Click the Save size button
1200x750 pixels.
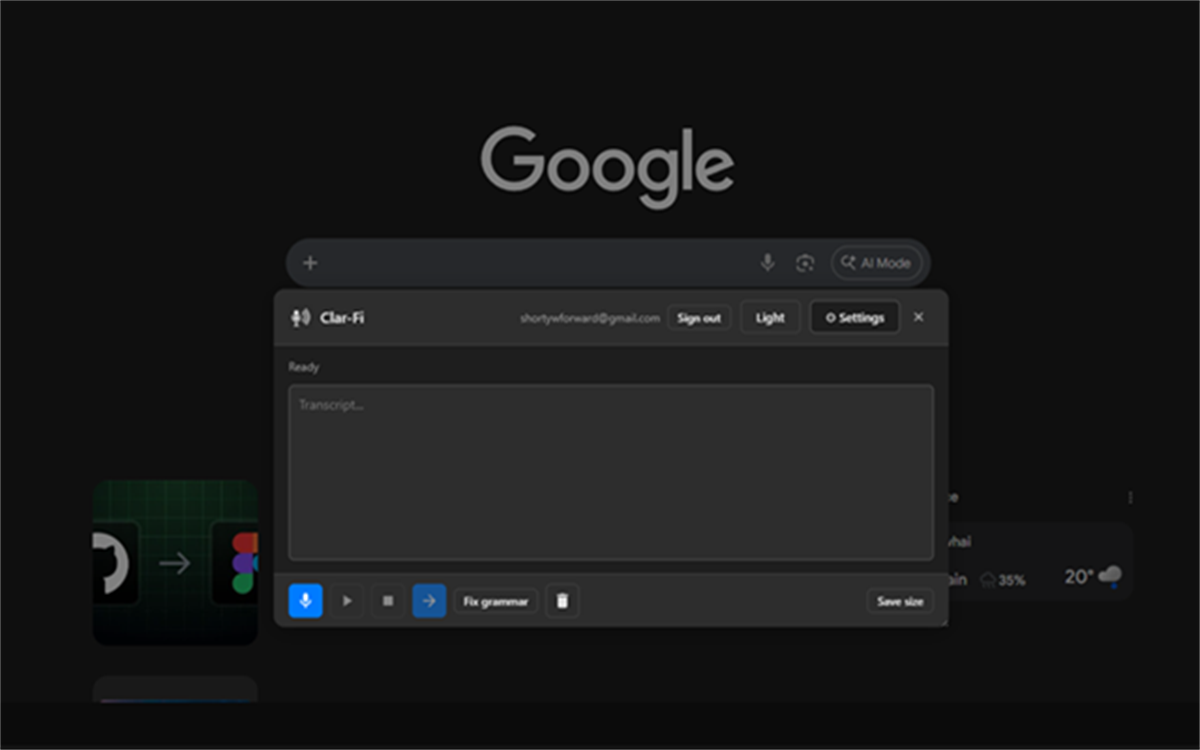coord(900,601)
